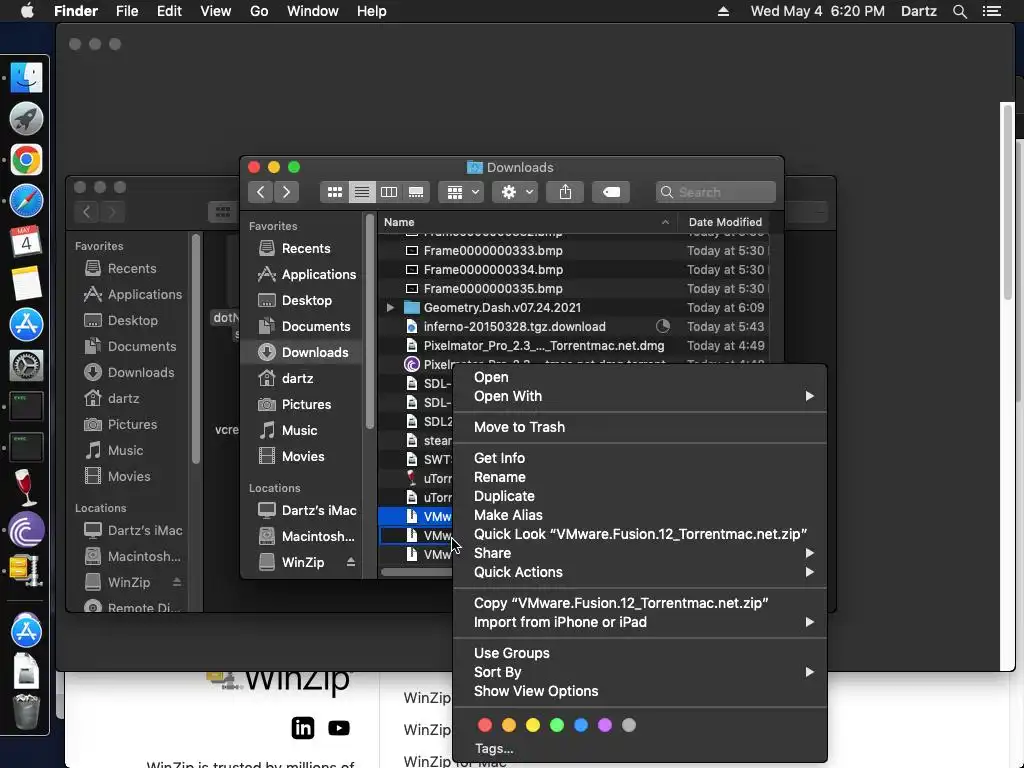Open Trash in the Dock
Viewport: 1024px width, 768px height.
(26, 712)
